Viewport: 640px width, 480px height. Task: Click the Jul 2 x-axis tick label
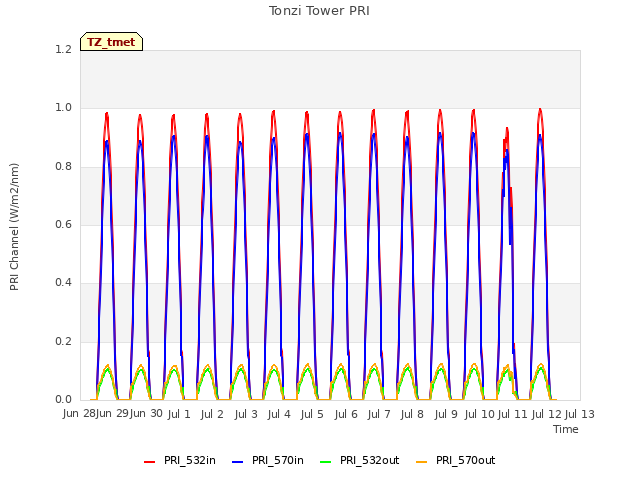[x=212, y=414]
